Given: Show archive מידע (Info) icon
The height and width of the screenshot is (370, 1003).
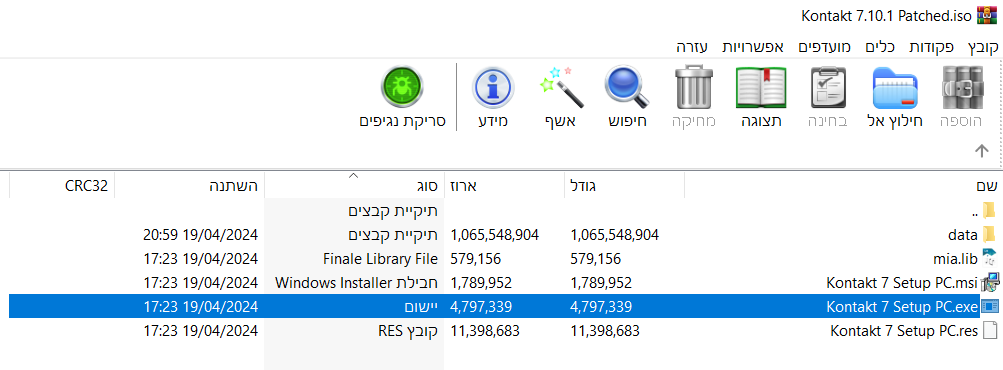Looking at the screenshot, I should point(493,88).
